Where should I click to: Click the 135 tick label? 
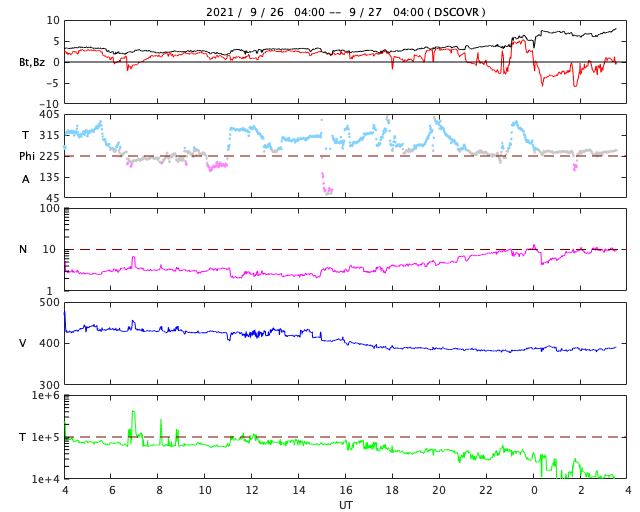click(49, 178)
